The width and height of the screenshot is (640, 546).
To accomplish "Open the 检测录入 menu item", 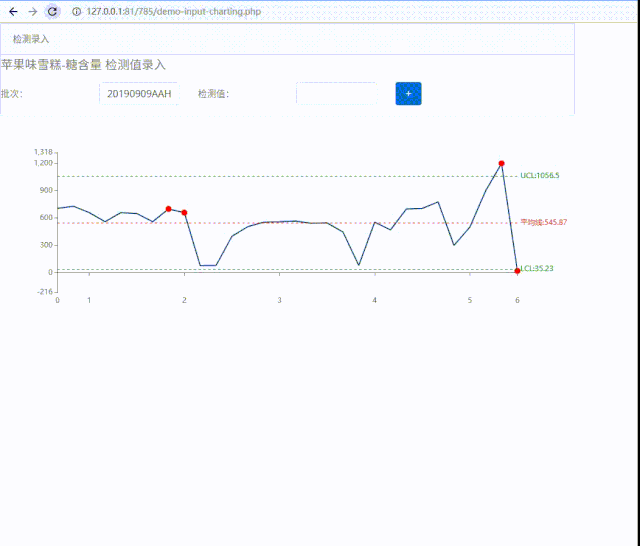I will pos(31,39).
